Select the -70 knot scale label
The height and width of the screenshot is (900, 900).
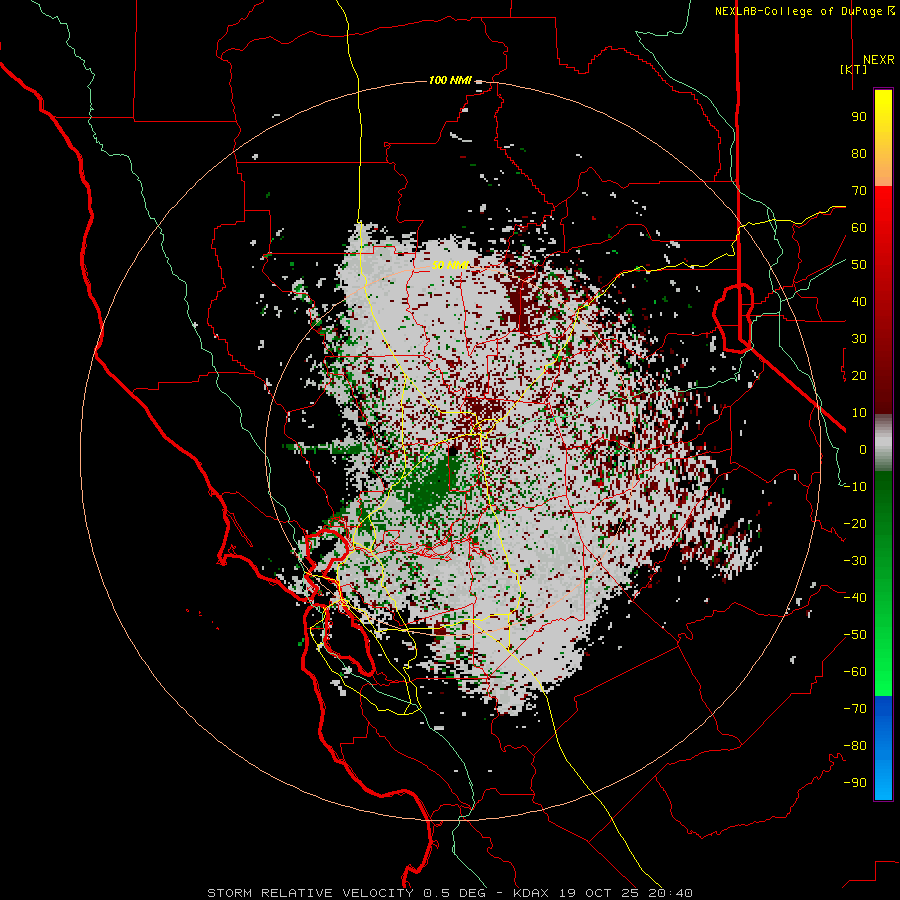pyautogui.click(x=855, y=709)
